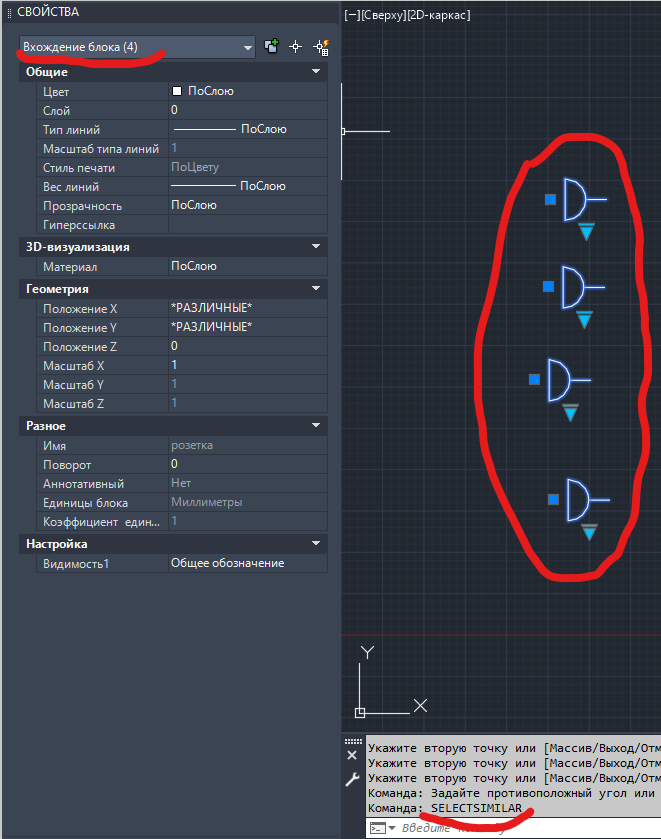Viewport: 661px width, 839px height.
Task: Click the 'Поворот' value field
Action: point(248,464)
